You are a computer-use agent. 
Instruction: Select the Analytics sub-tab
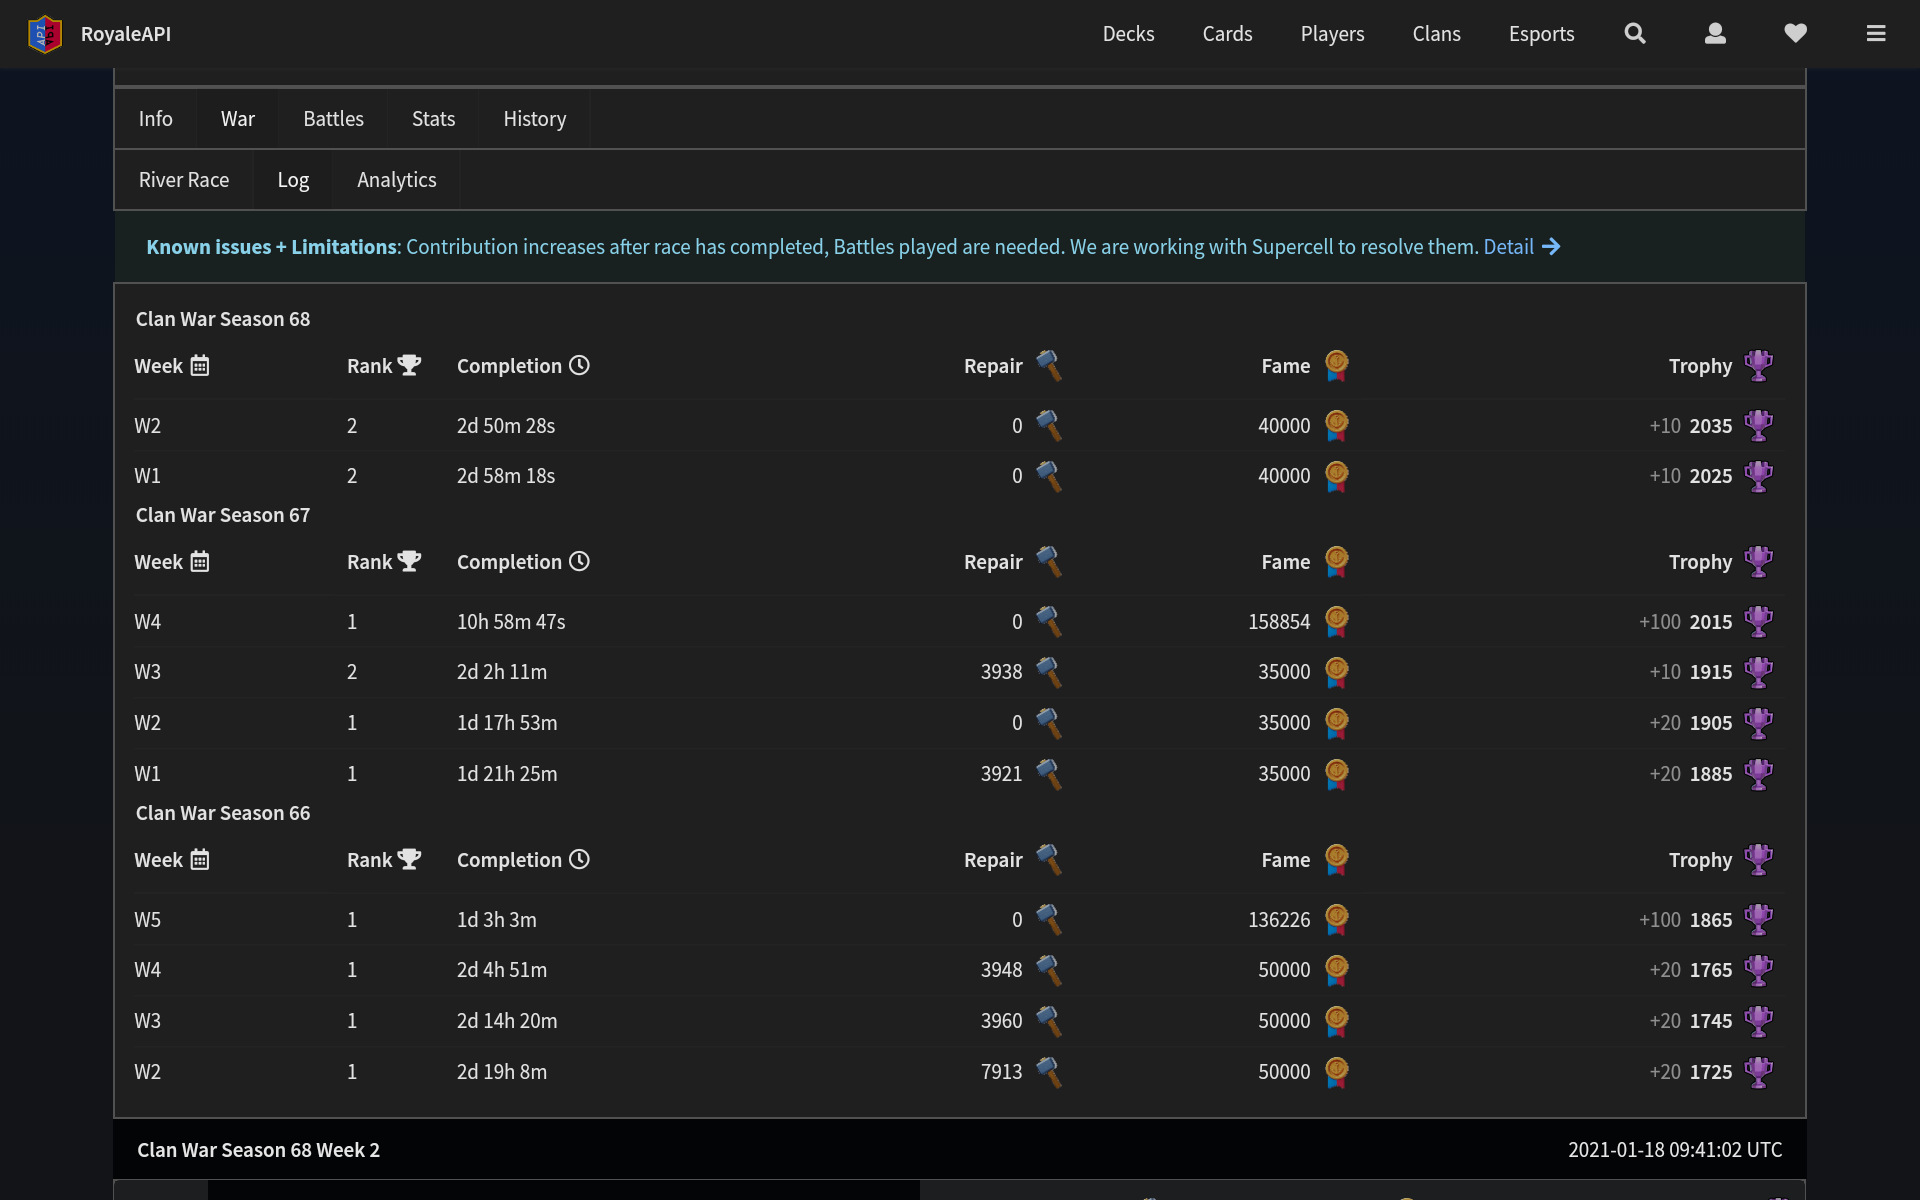click(x=396, y=180)
